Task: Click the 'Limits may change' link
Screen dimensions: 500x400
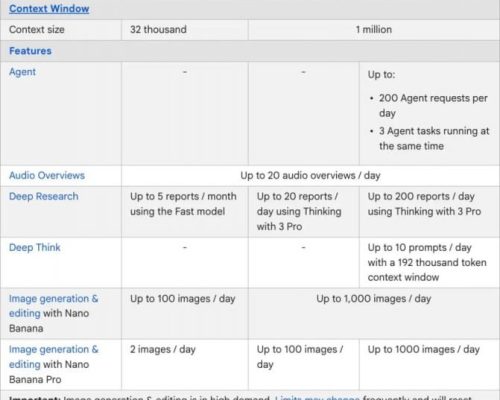Action: 317,398
